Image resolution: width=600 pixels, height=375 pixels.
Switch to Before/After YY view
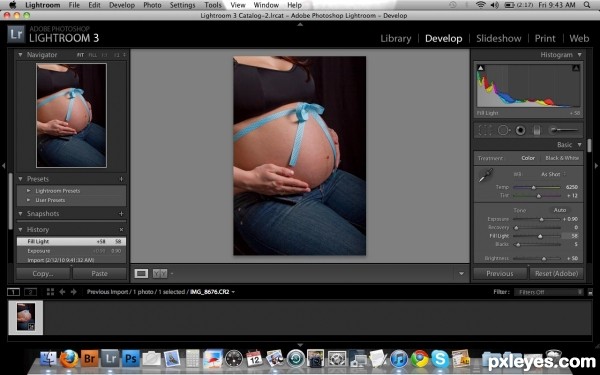tap(160, 274)
